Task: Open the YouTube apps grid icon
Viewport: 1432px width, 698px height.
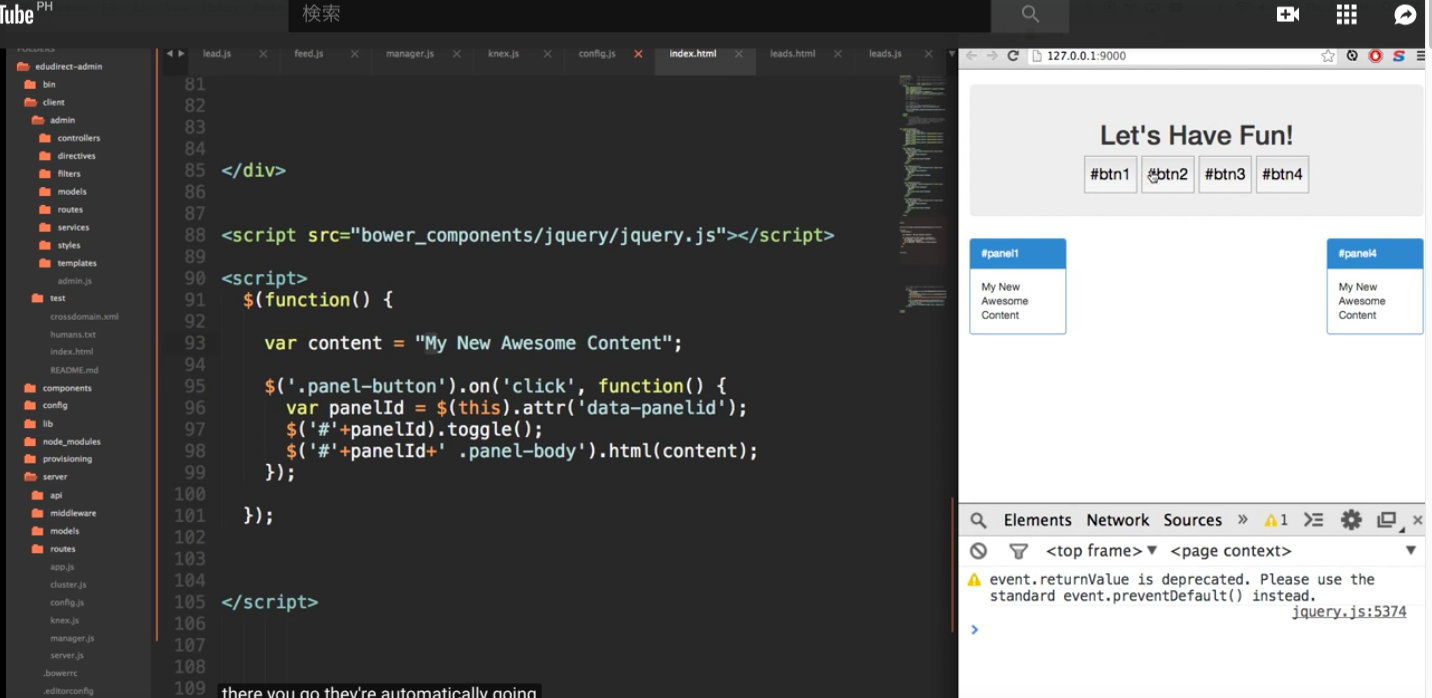Action: [x=1346, y=15]
